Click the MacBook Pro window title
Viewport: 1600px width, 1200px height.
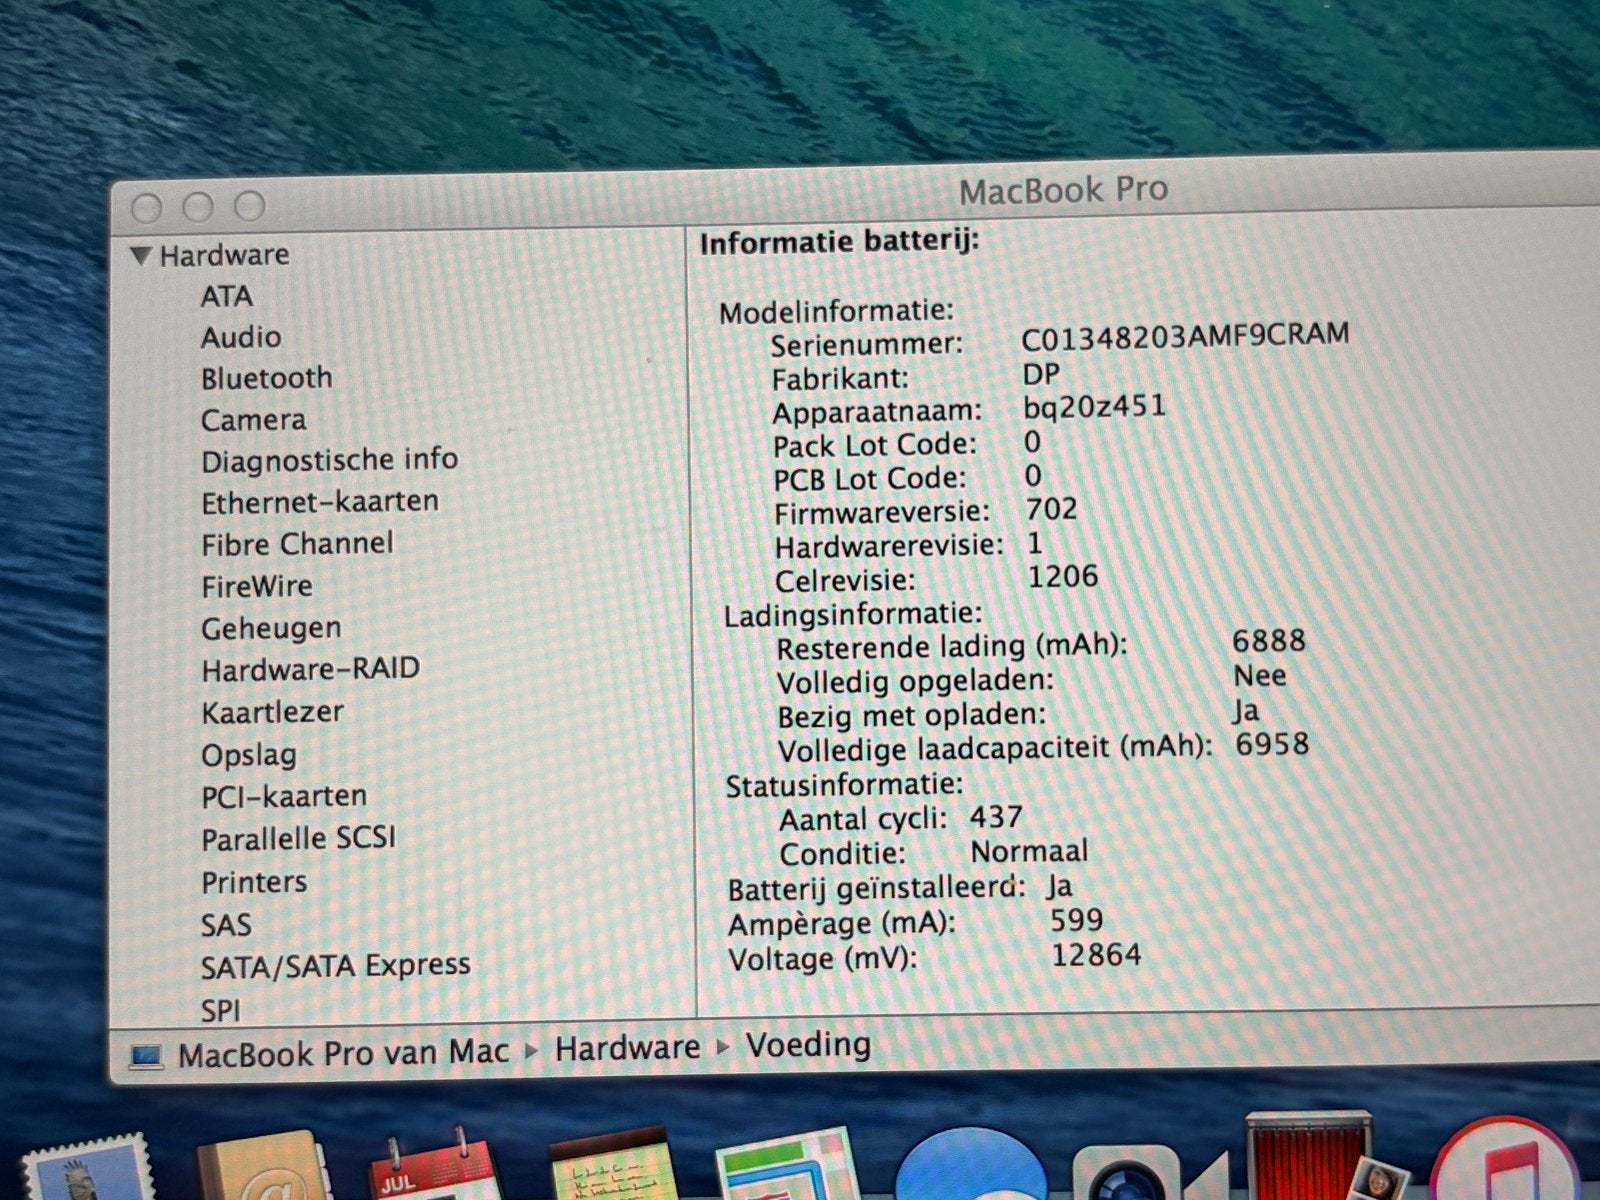pyautogui.click(x=1063, y=190)
